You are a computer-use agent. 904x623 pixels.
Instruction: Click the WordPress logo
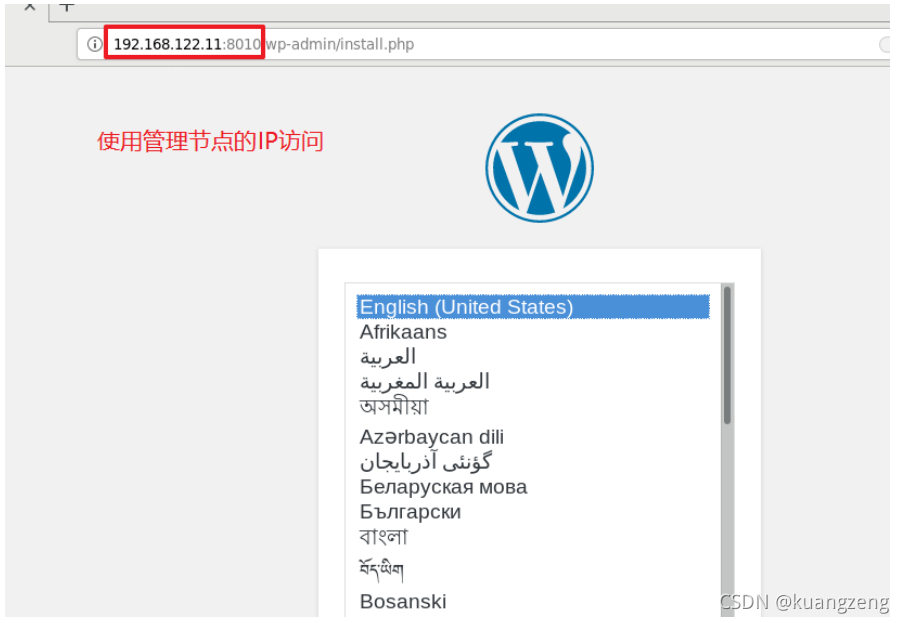(x=540, y=168)
